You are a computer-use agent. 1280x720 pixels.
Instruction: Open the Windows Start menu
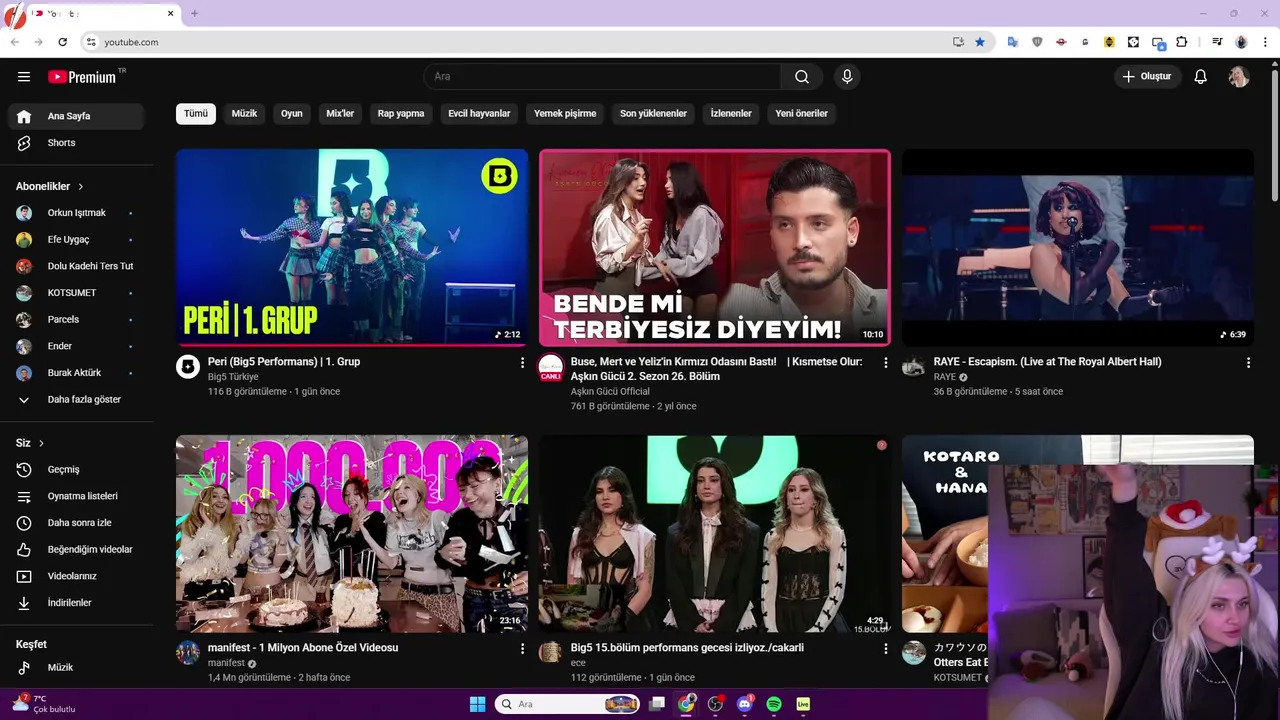point(477,704)
